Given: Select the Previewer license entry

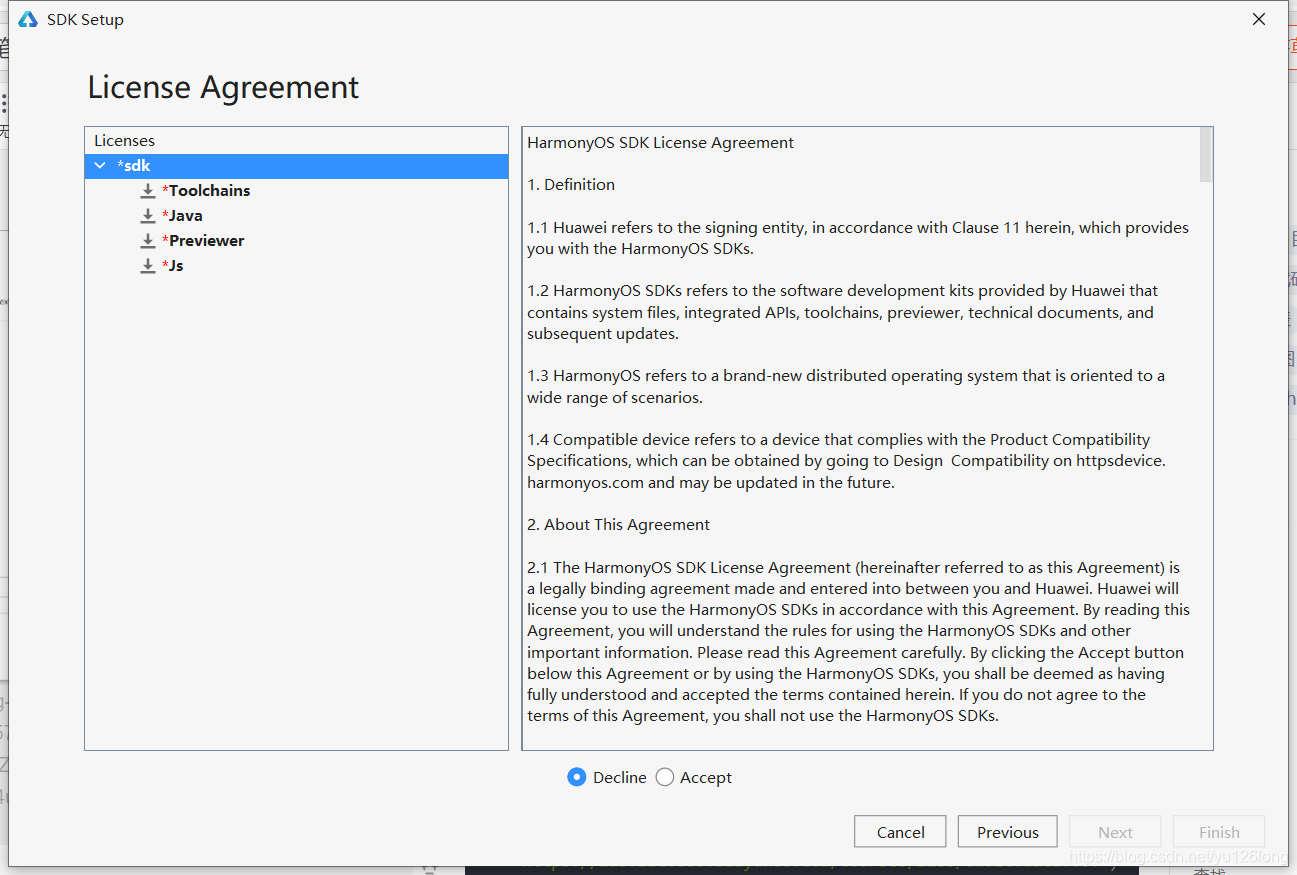Looking at the screenshot, I should click(203, 240).
